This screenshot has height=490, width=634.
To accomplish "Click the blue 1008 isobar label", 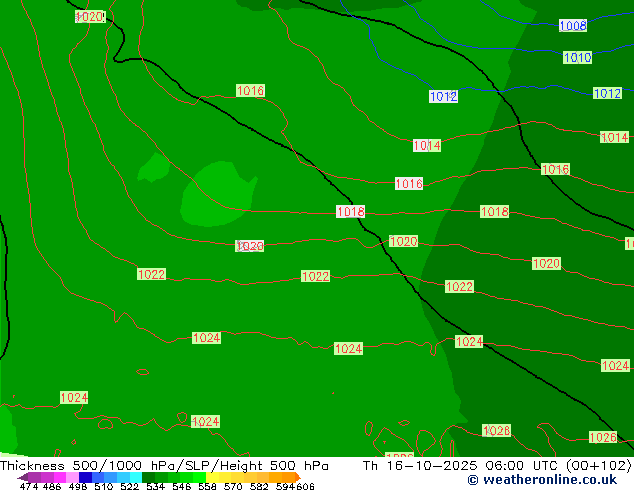I will (x=573, y=25).
